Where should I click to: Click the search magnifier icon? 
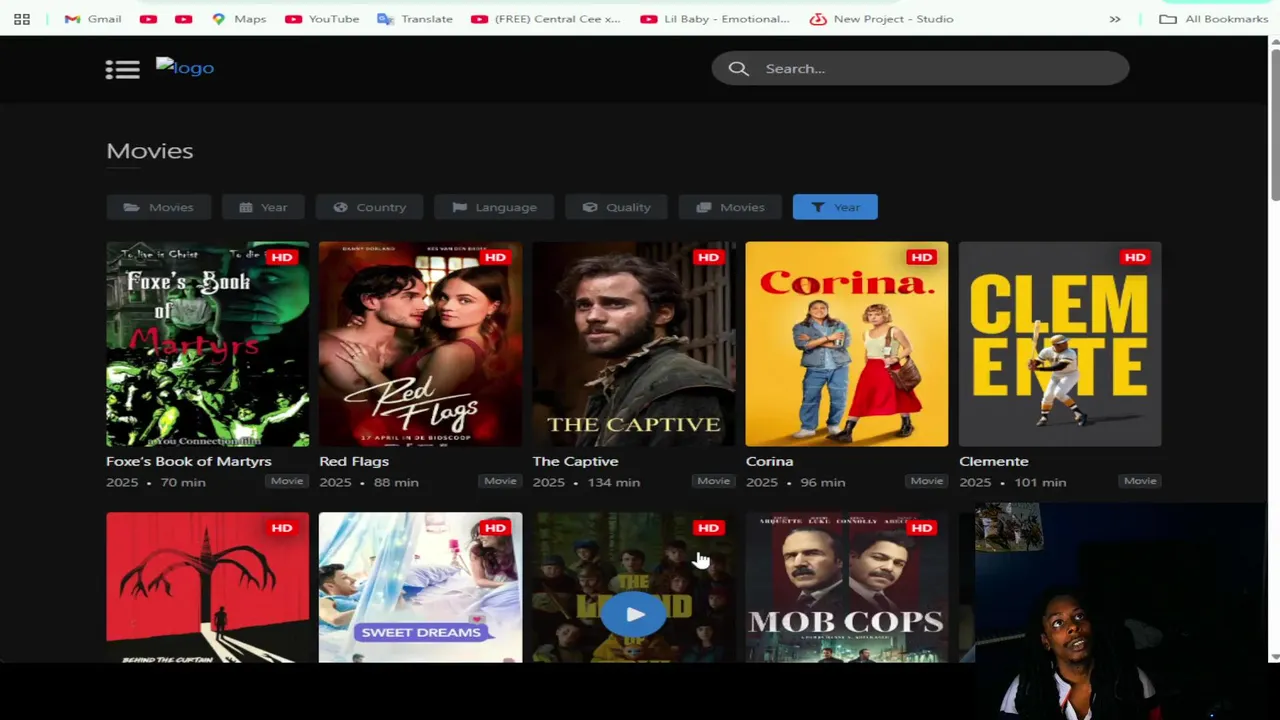(738, 68)
